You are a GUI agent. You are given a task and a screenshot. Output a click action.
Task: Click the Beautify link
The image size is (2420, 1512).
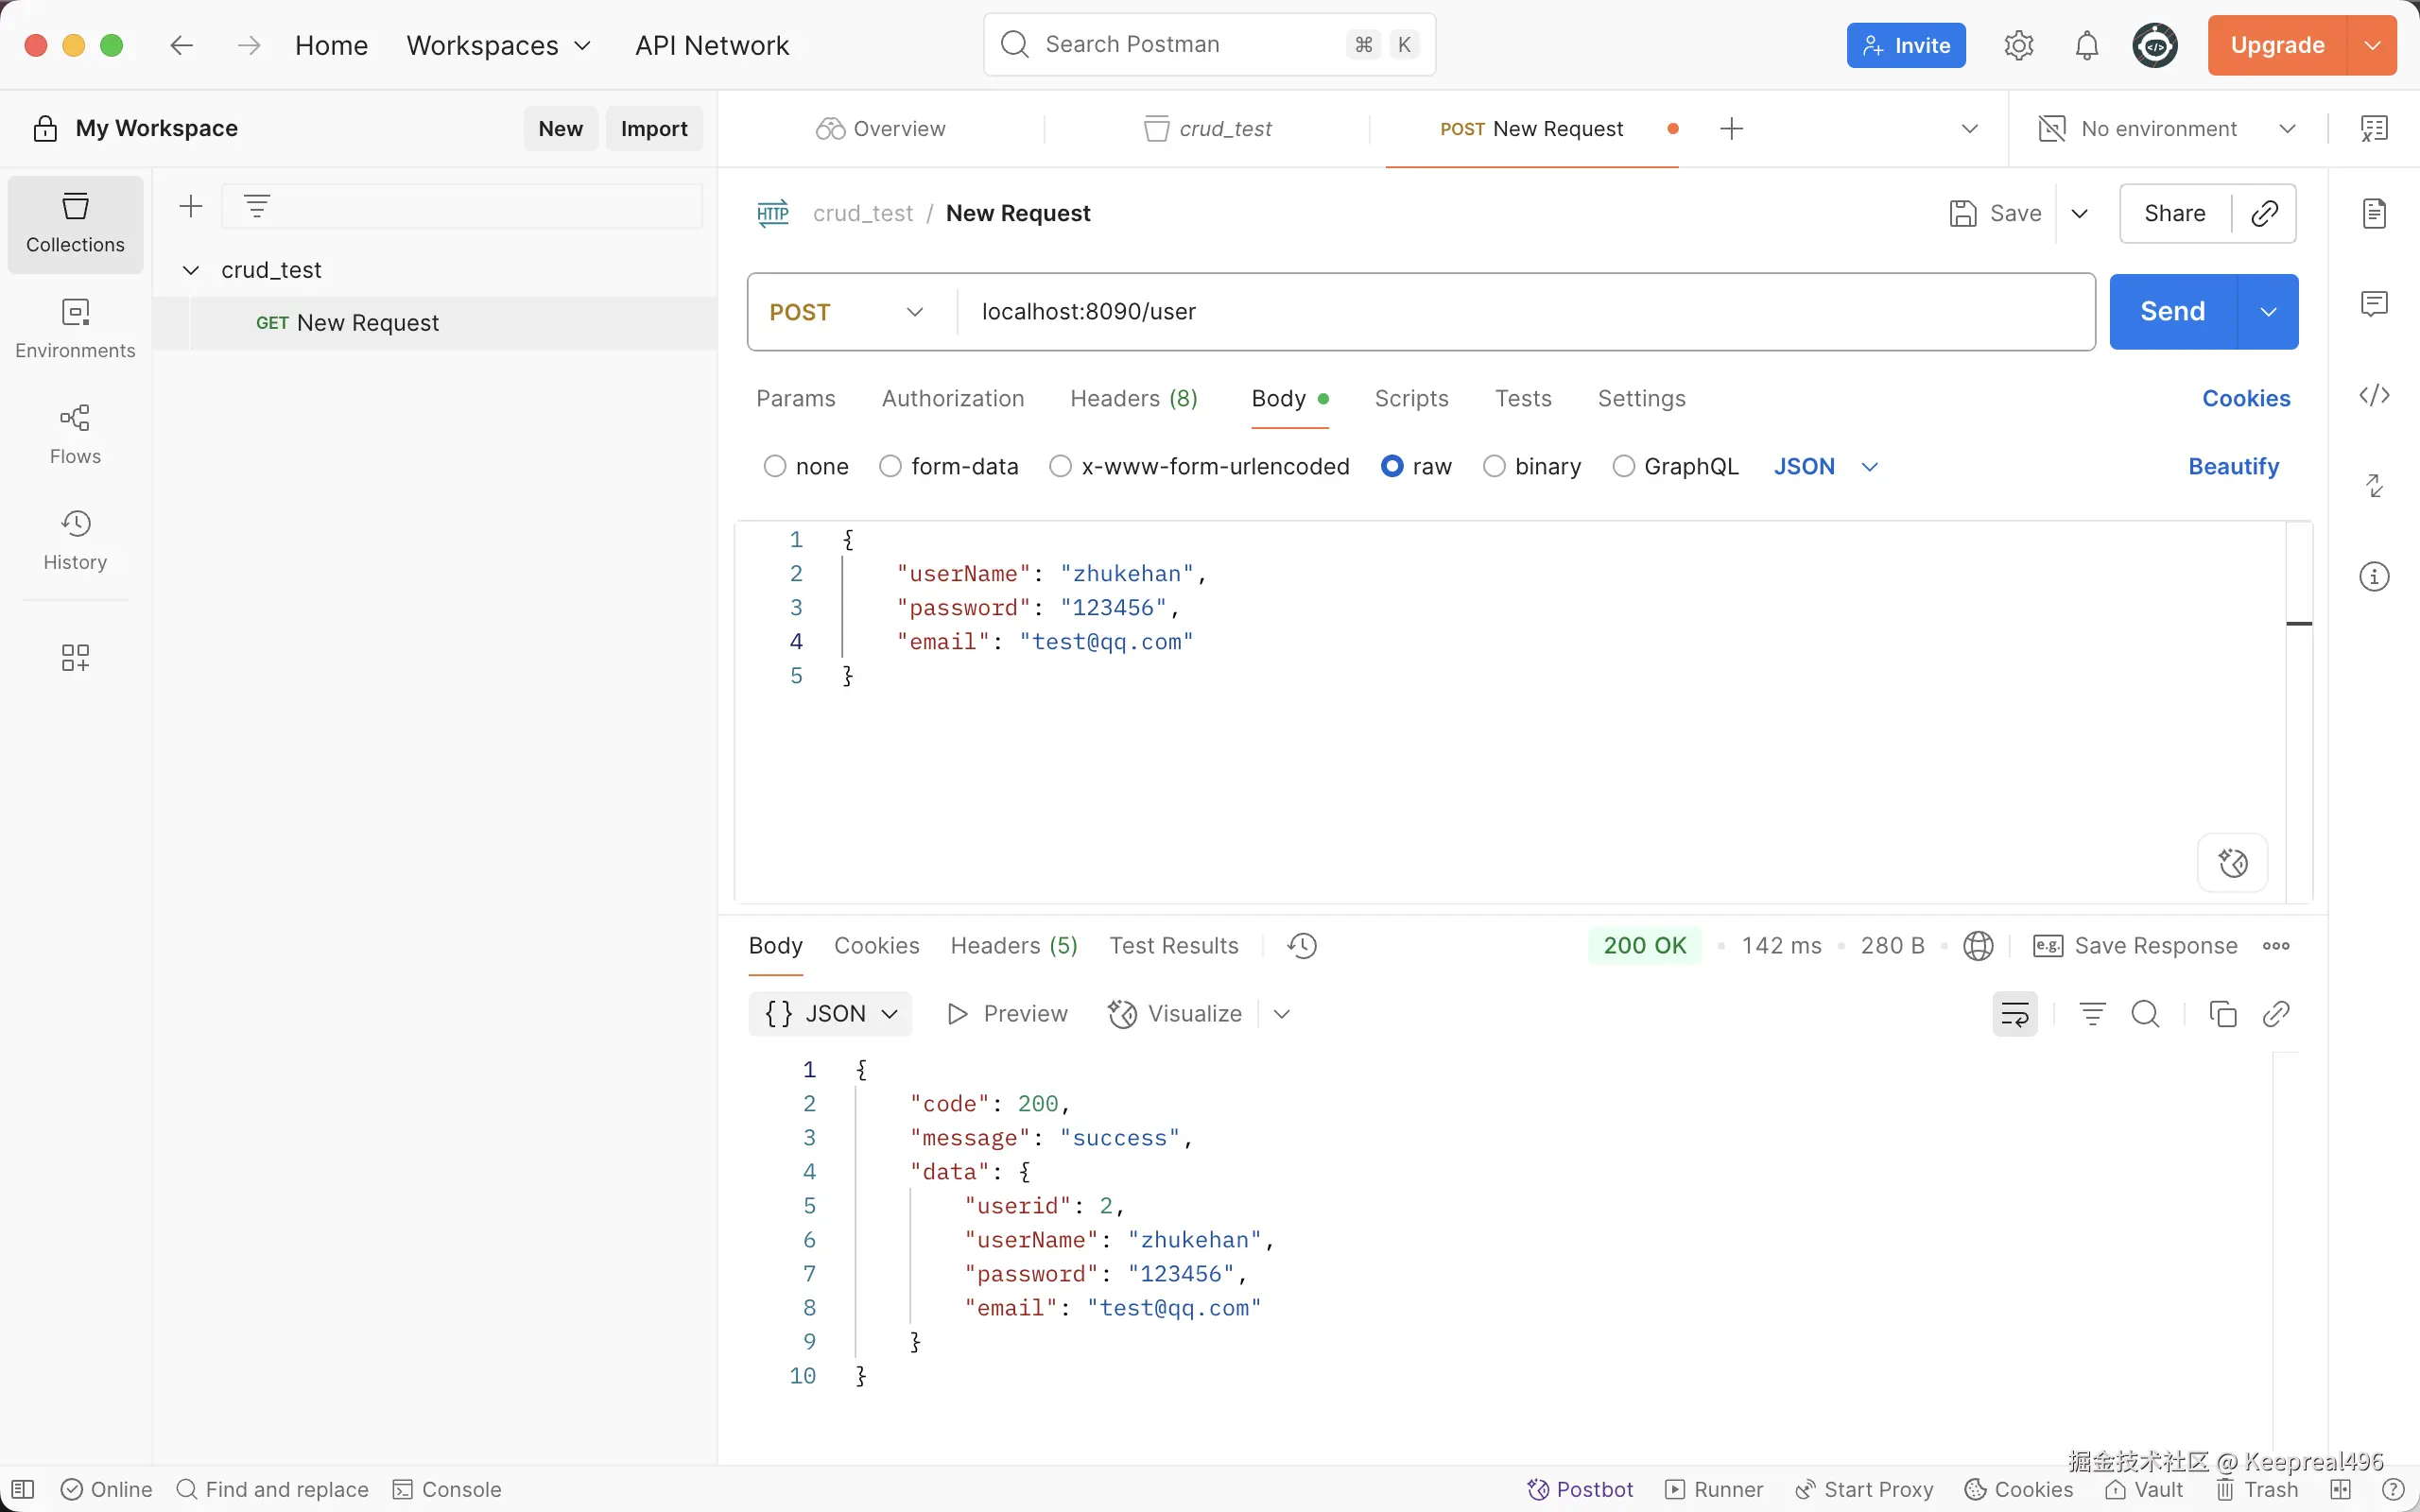coord(2232,466)
